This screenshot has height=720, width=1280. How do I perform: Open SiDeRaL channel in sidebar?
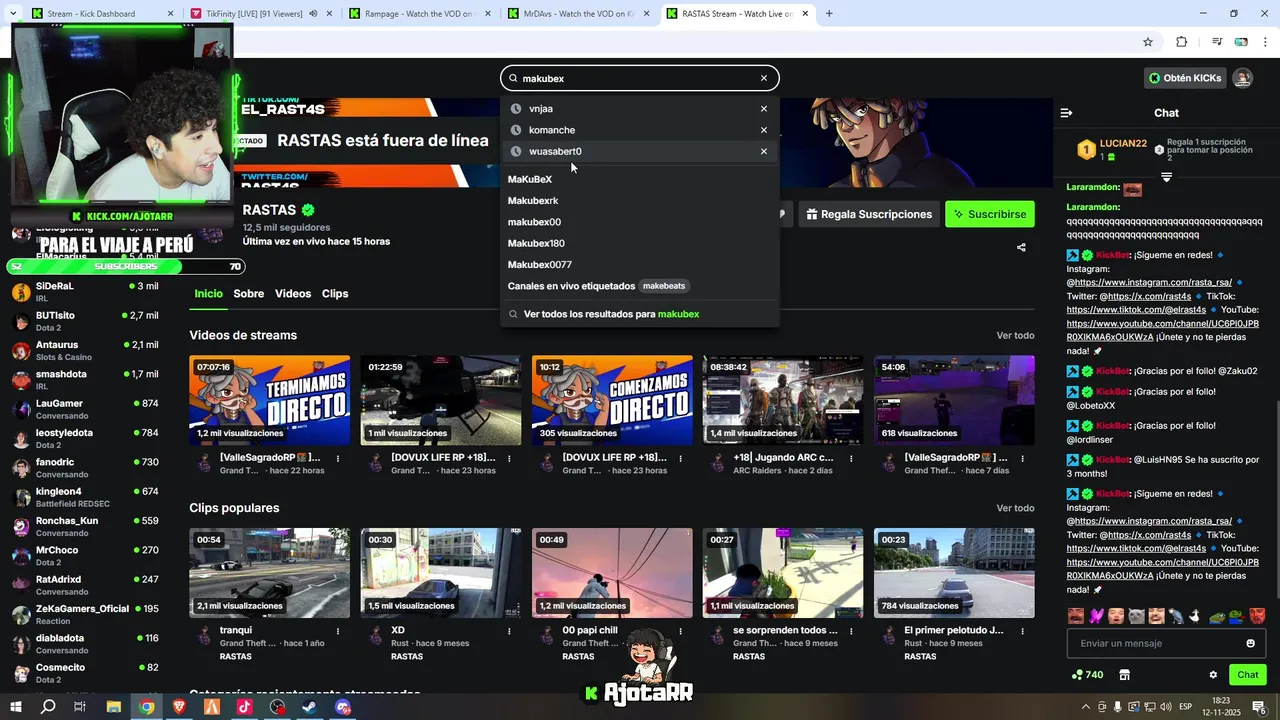tap(85, 292)
